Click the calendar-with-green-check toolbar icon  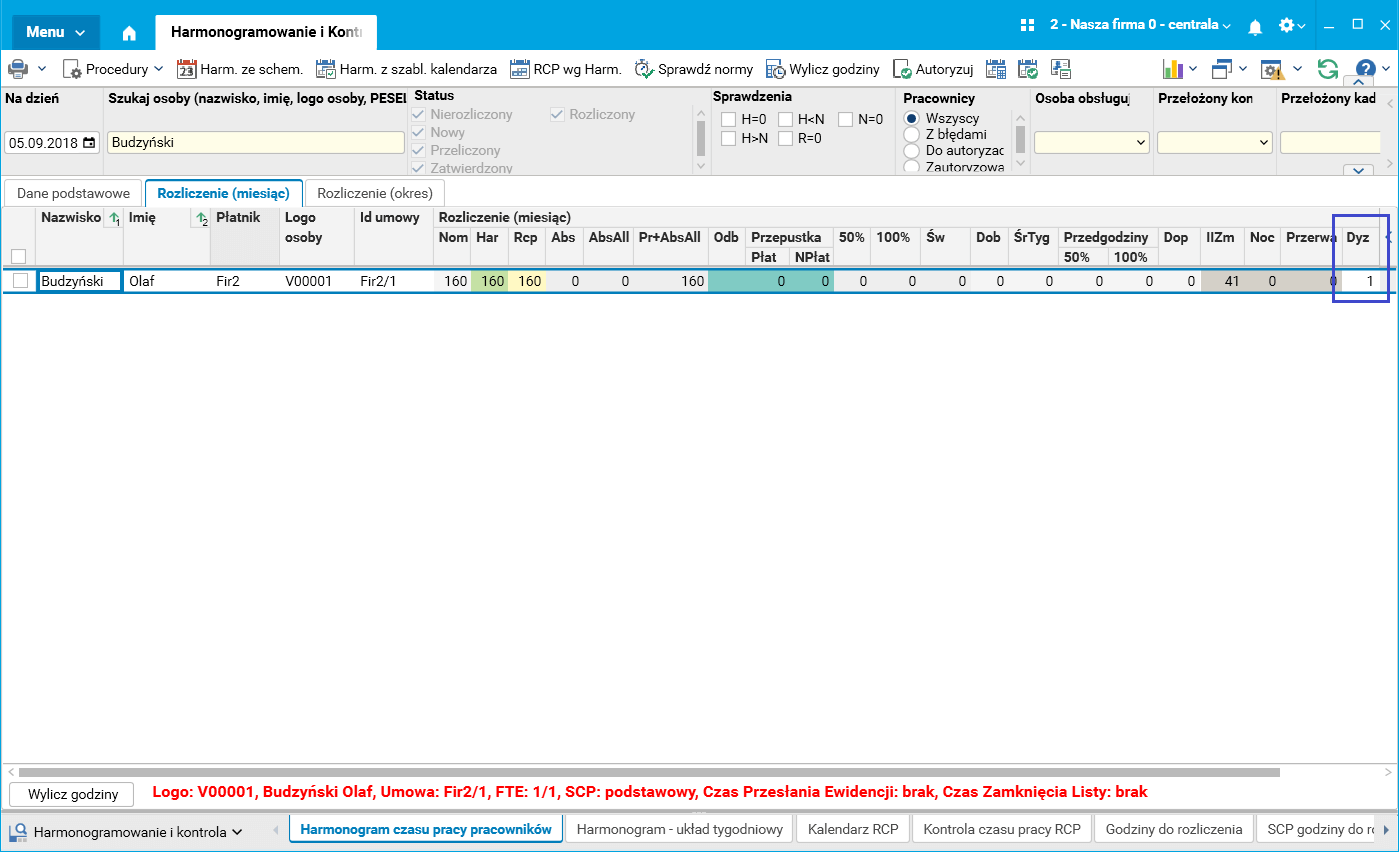pos(1028,69)
